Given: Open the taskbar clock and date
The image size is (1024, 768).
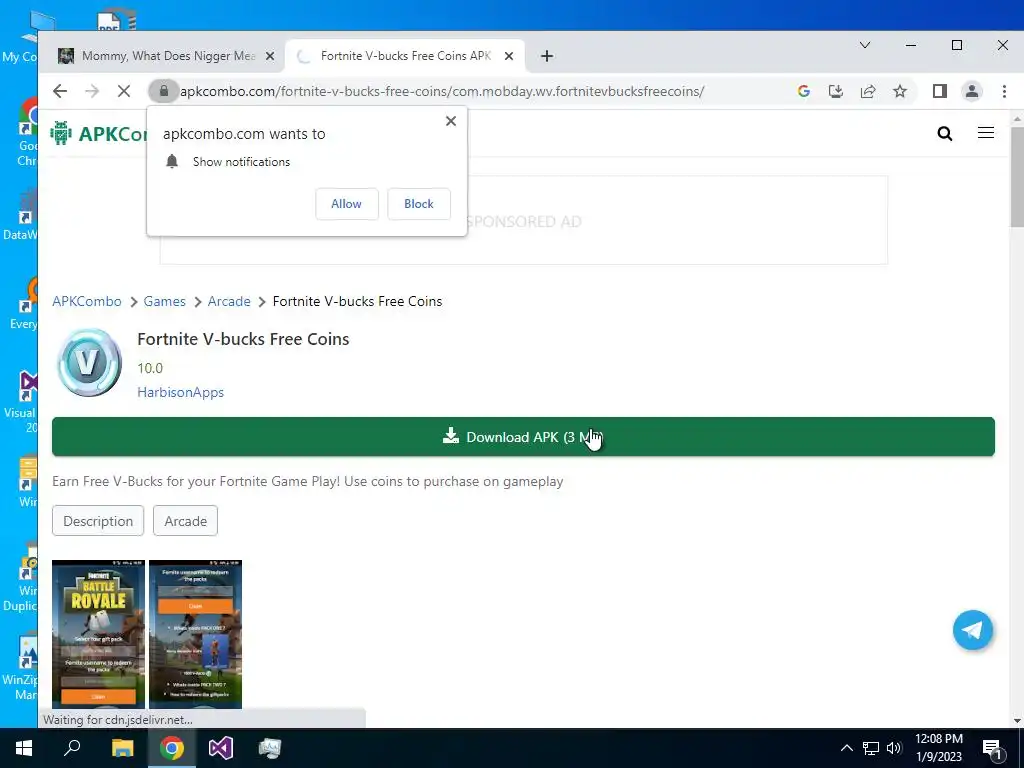Looking at the screenshot, I should click(x=939, y=748).
